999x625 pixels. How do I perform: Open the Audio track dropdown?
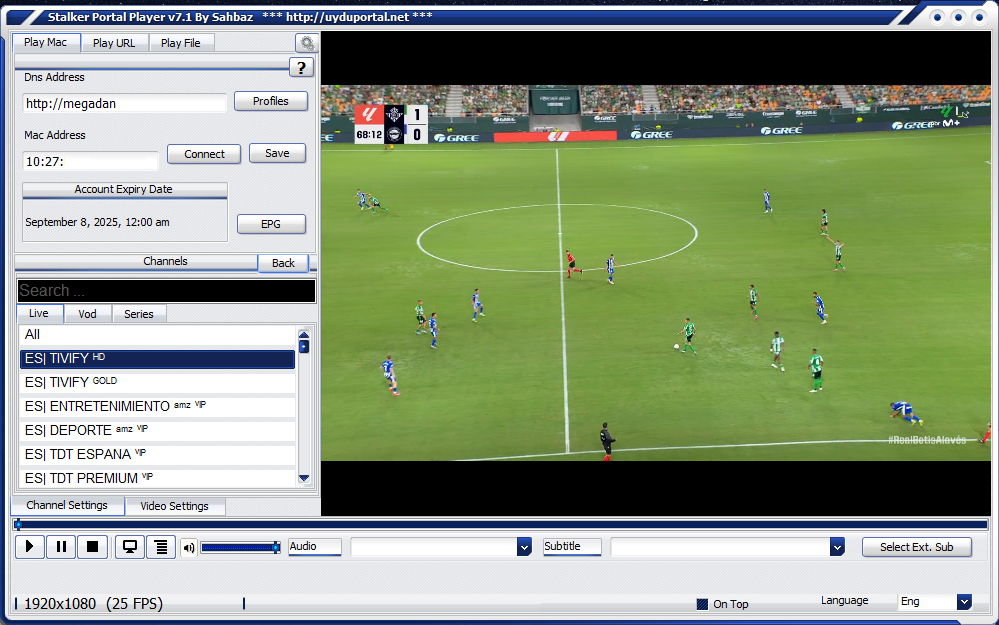(524, 547)
